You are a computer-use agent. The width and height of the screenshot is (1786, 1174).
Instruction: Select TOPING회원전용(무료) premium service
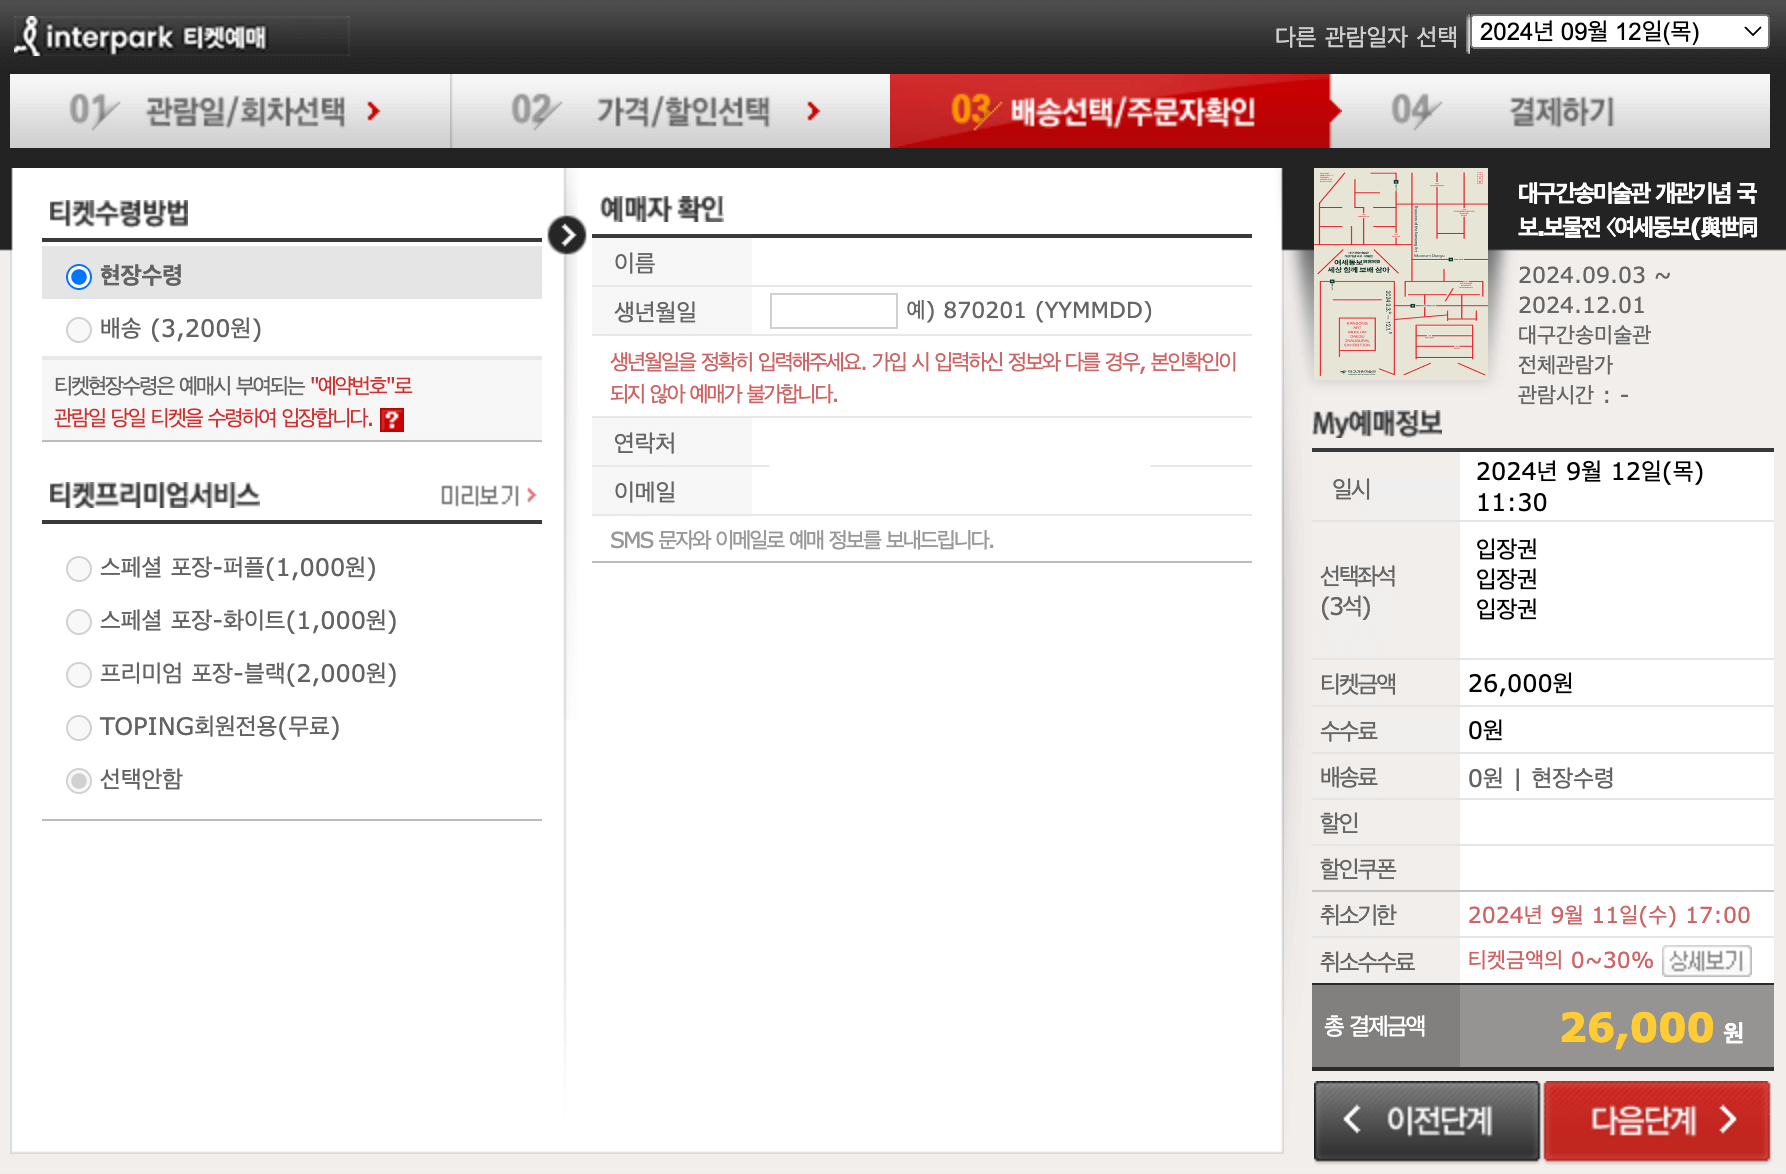[x=78, y=727]
